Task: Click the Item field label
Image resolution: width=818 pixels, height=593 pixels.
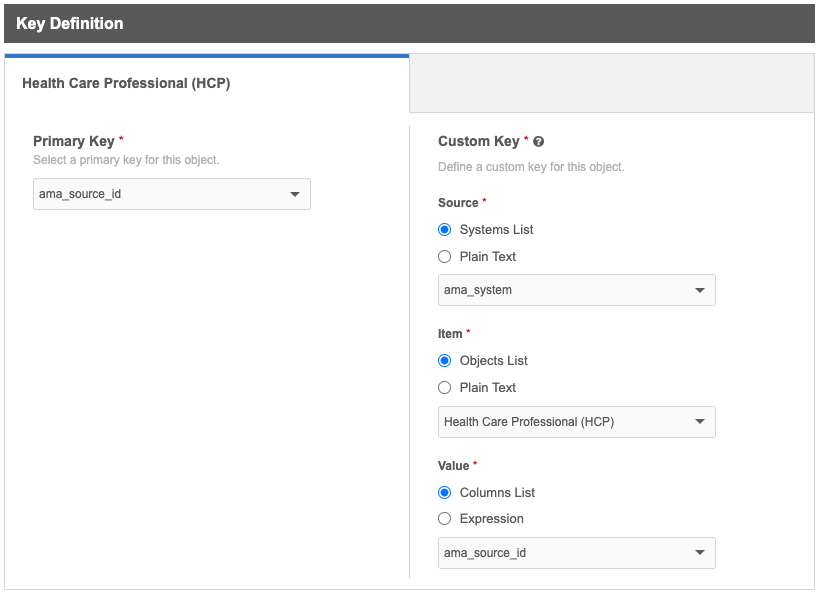Action: (450, 334)
